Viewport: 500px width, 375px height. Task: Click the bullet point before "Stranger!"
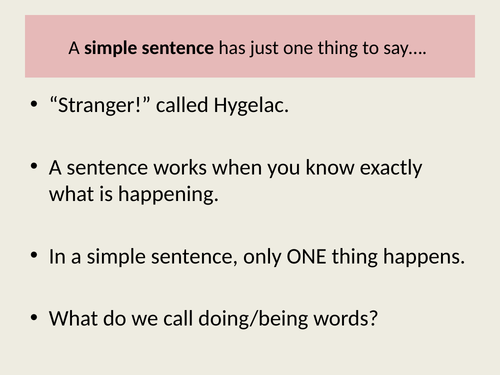coord(34,104)
